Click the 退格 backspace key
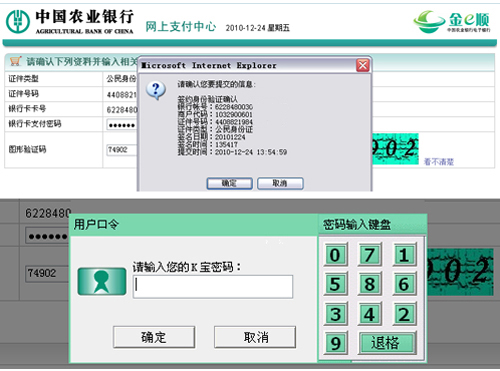The width and height of the screenshot is (500, 371). coord(387,343)
